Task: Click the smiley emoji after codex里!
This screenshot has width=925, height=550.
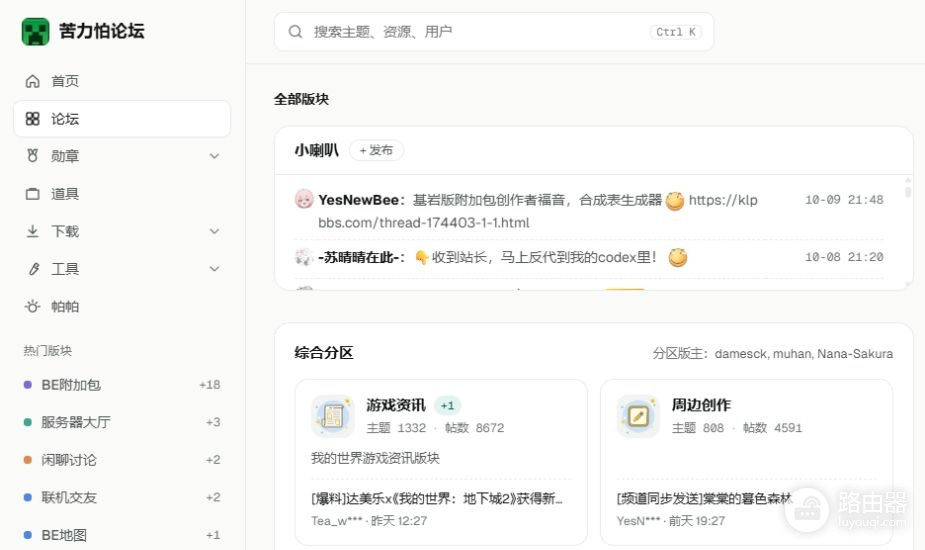Action: tap(678, 257)
